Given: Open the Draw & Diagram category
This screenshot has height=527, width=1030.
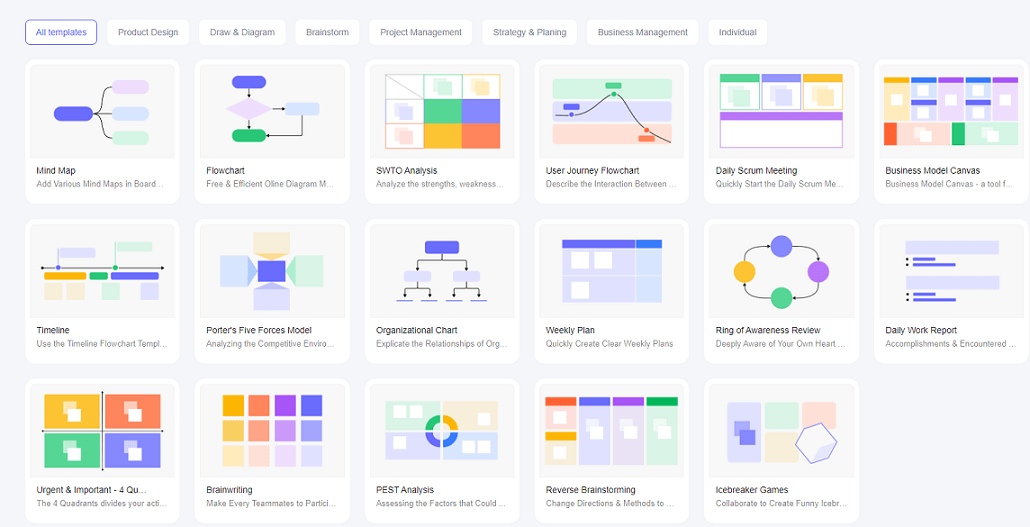Looking at the screenshot, I should [x=242, y=32].
